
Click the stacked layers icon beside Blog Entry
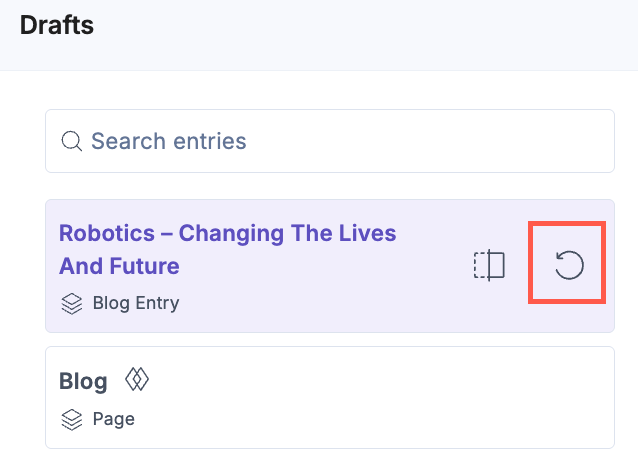click(72, 302)
